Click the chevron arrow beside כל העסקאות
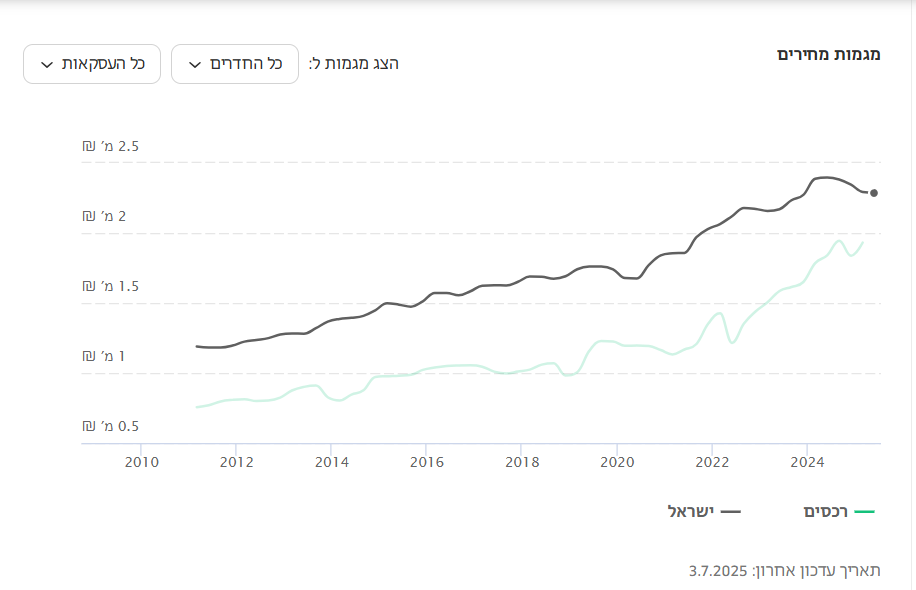Image resolution: width=916 pixels, height=590 pixels. coord(47,65)
